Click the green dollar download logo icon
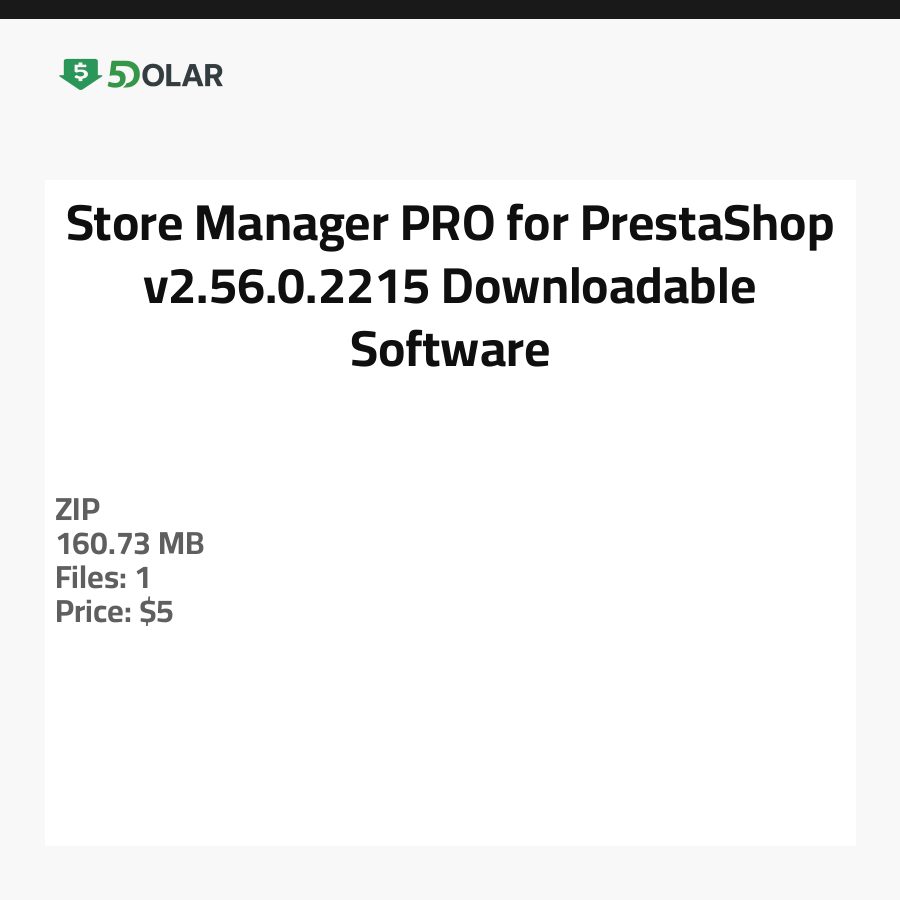Viewport: 900px width, 900px height. [x=80, y=74]
